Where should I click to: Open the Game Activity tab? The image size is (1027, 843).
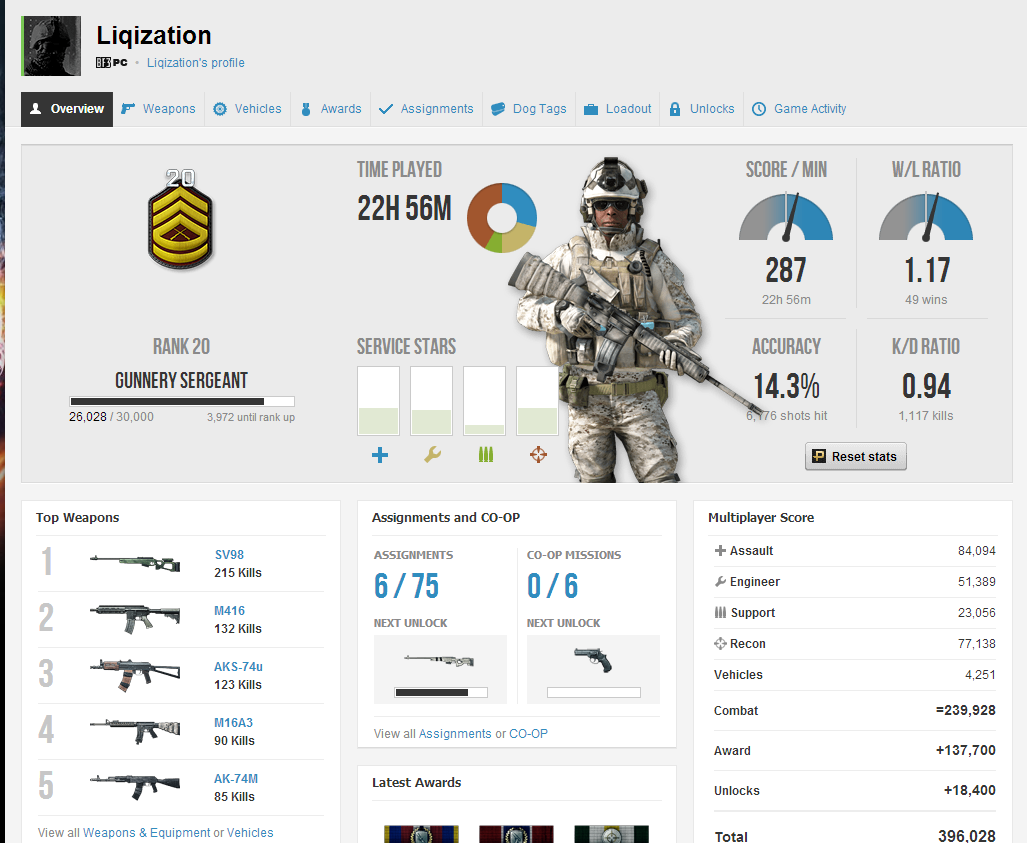[799, 109]
